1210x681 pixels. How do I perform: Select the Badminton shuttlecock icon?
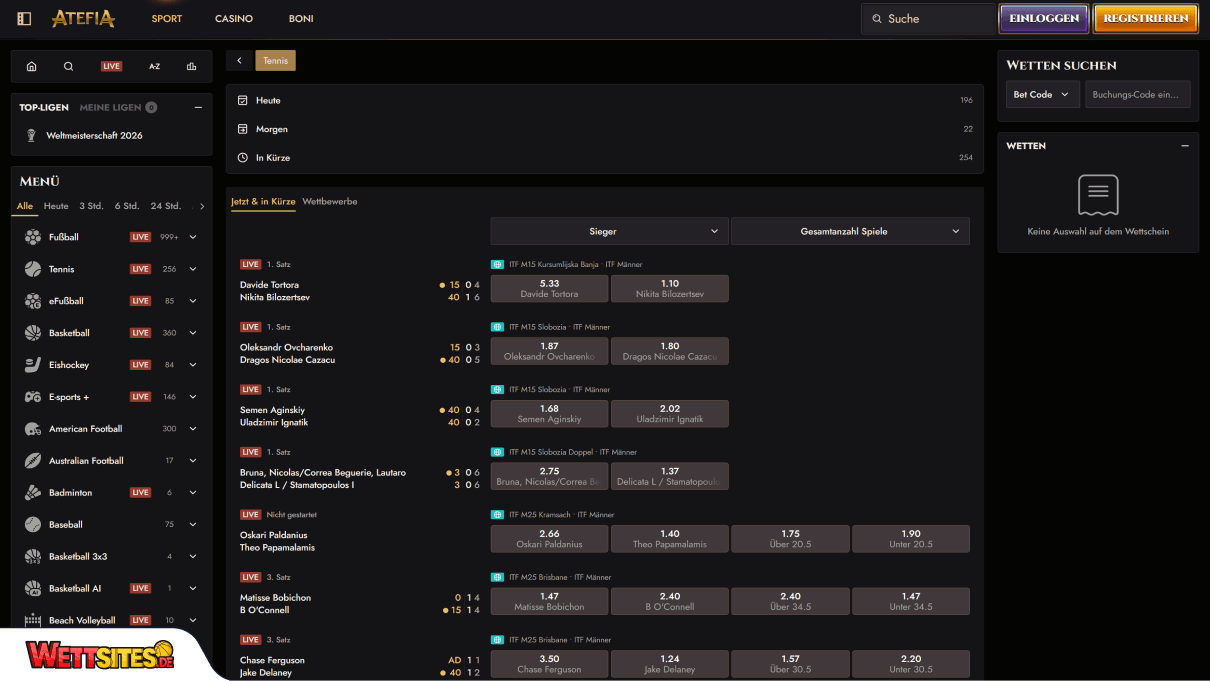(33, 493)
